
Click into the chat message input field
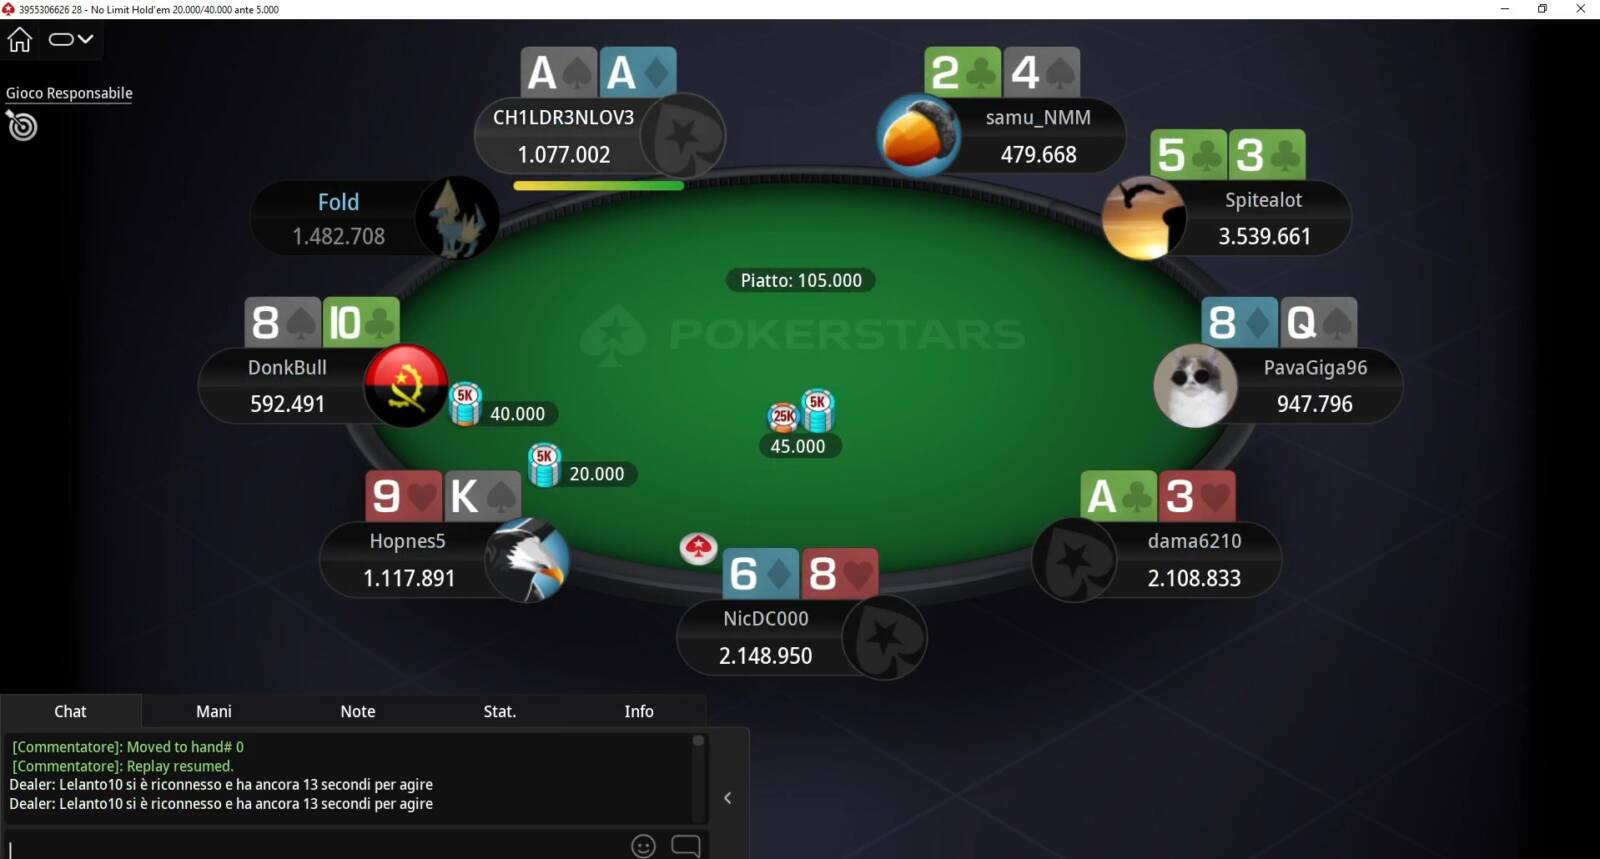tap(315, 846)
